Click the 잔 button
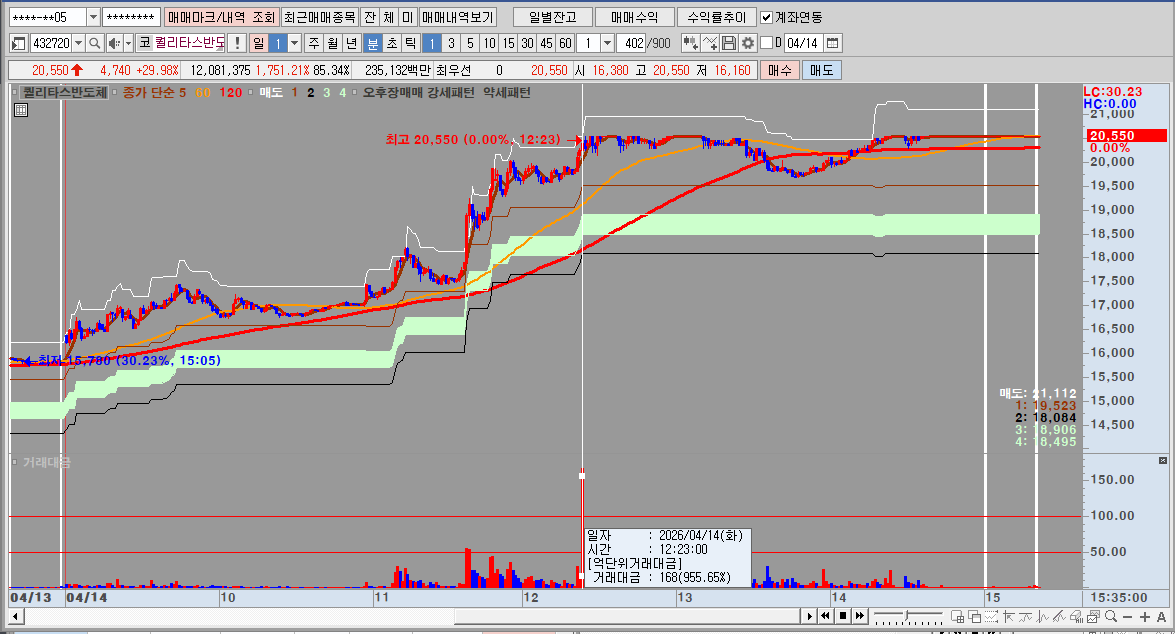The width and height of the screenshot is (1175, 634). 369,17
